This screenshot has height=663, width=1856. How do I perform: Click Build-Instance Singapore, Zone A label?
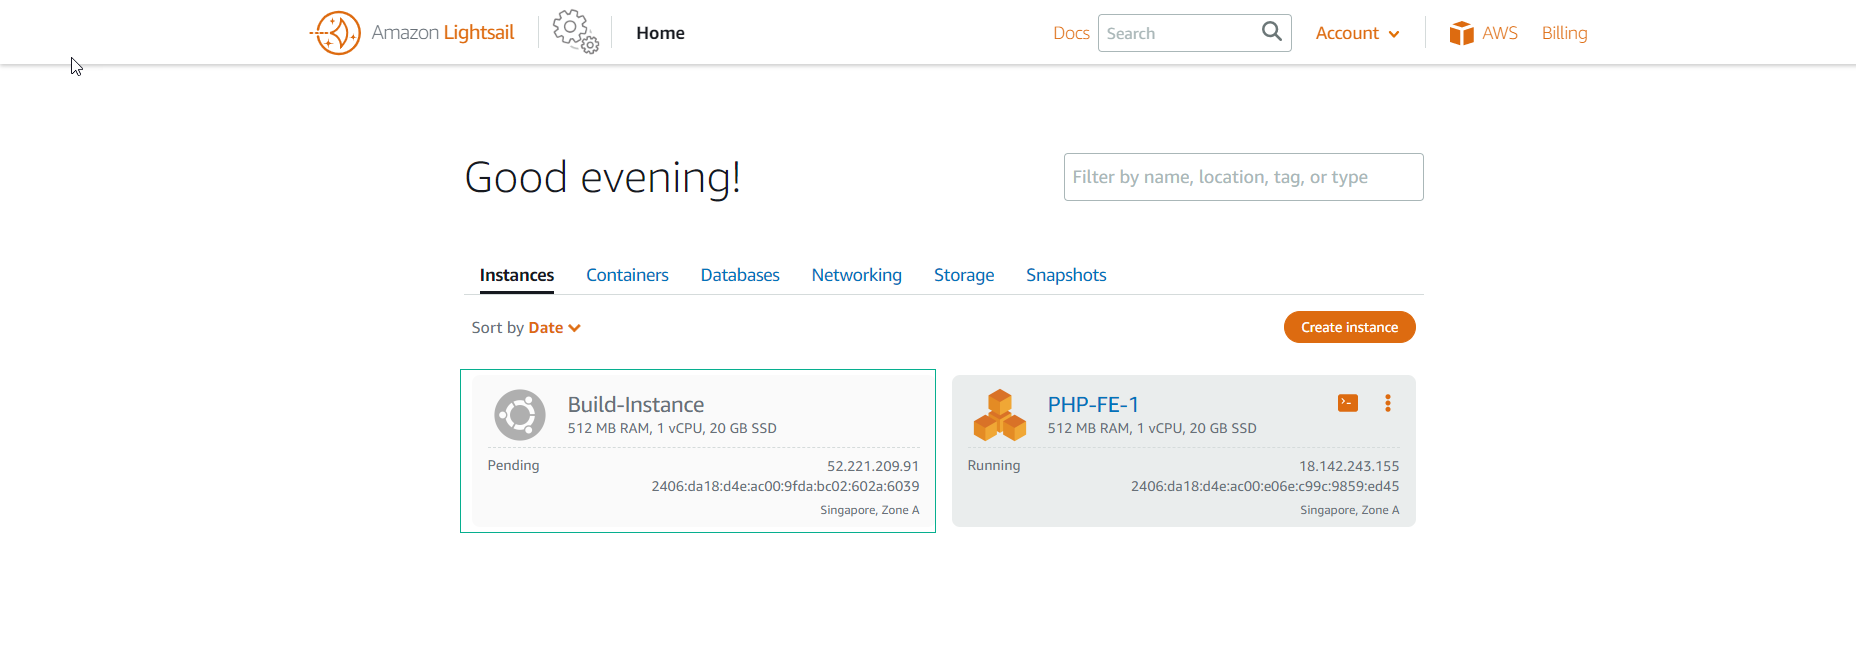pos(869,510)
